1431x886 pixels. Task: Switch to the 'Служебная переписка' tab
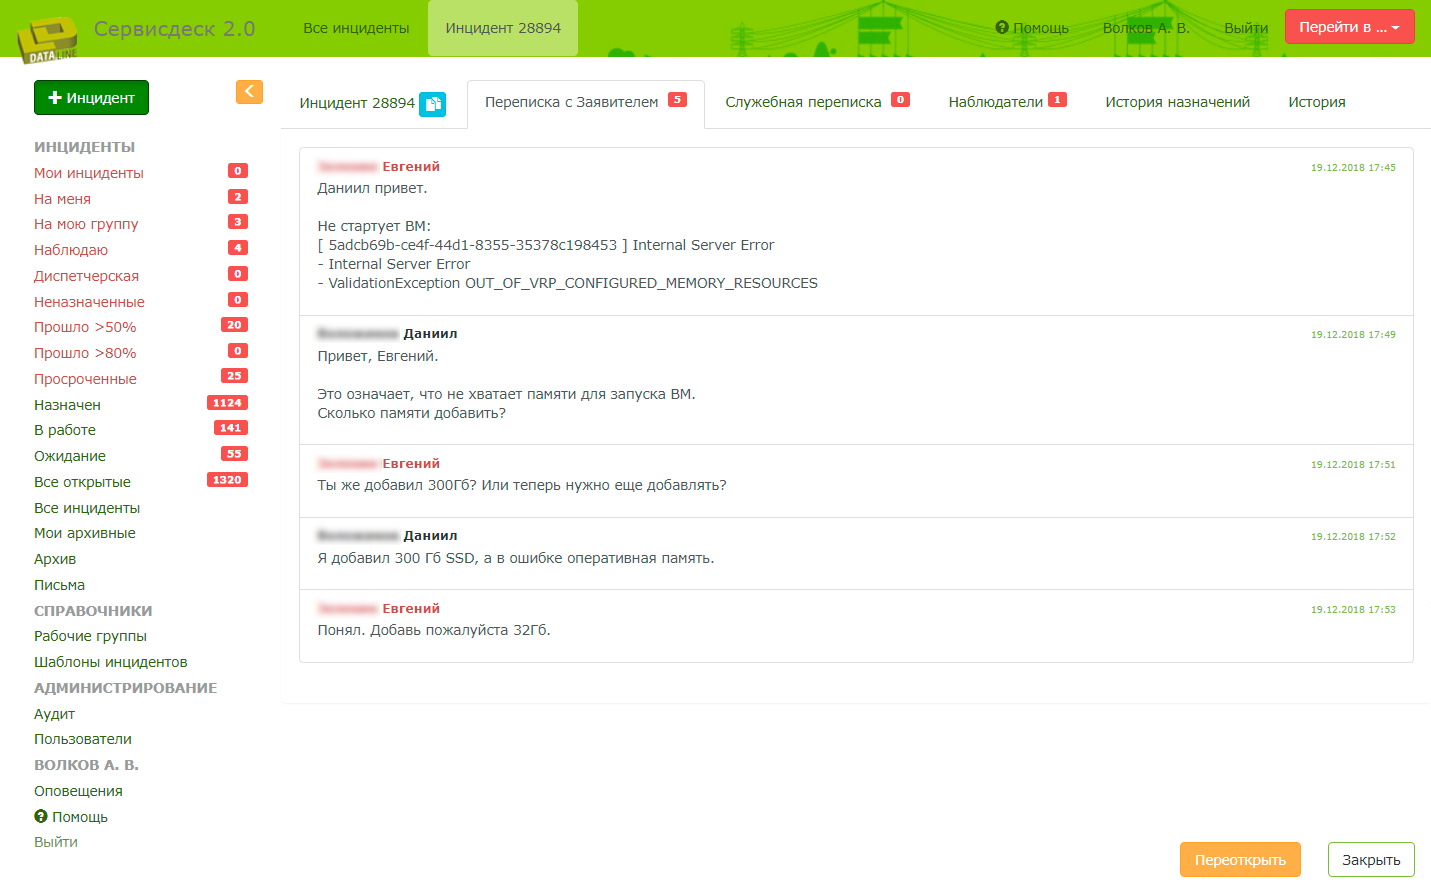tap(805, 100)
